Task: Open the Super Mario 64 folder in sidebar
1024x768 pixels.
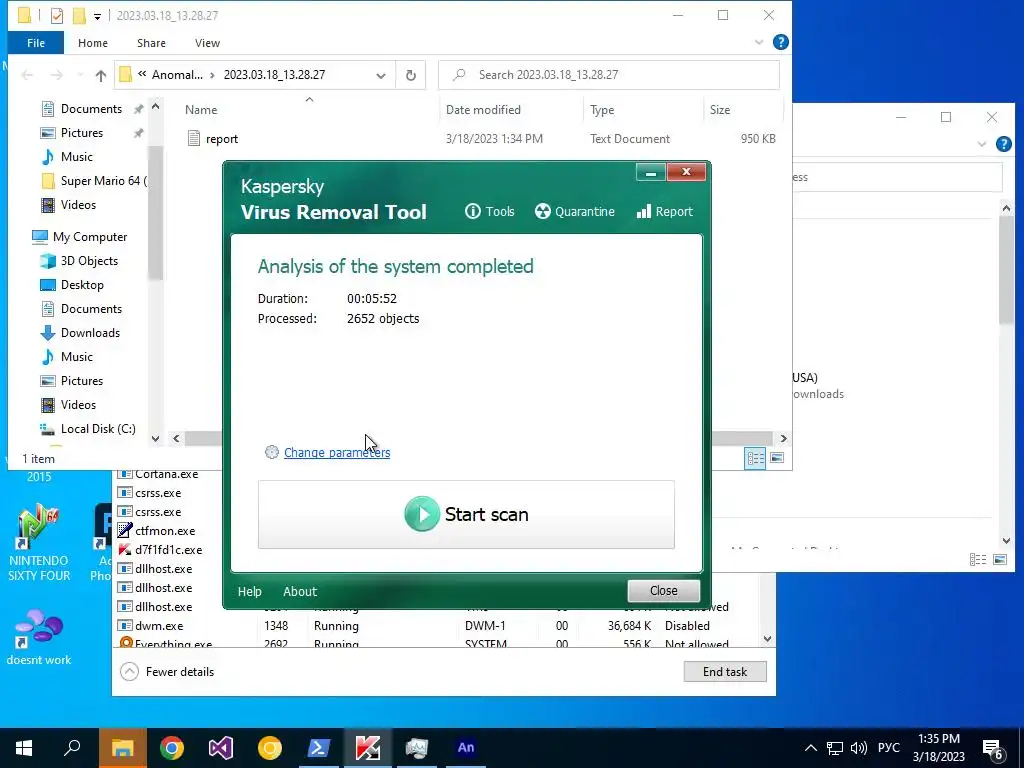Action: tap(94, 181)
